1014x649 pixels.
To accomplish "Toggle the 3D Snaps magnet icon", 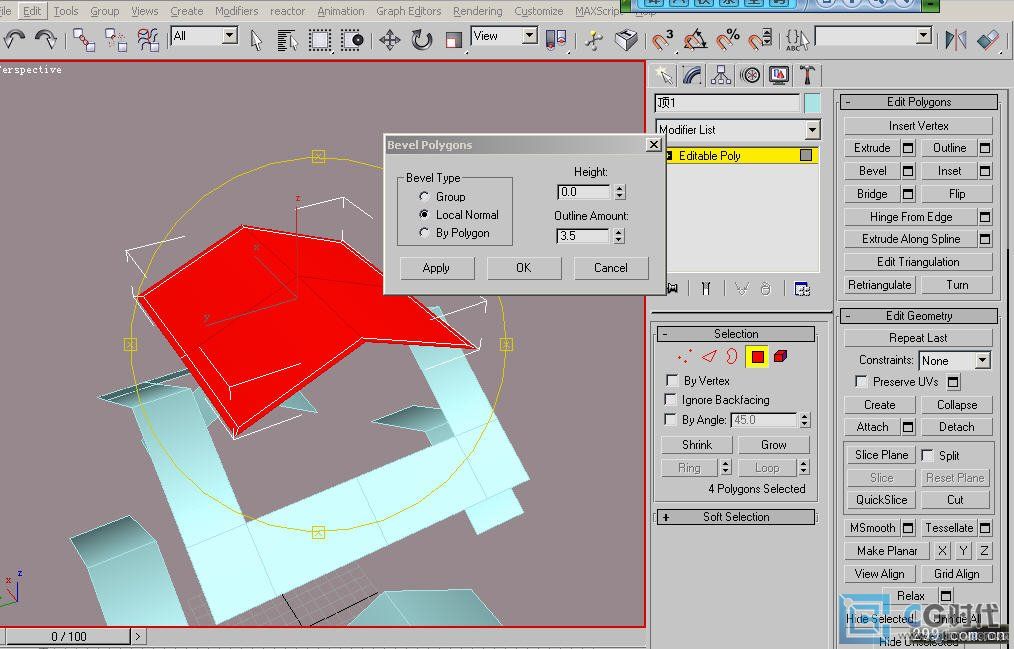I will point(662,40).
